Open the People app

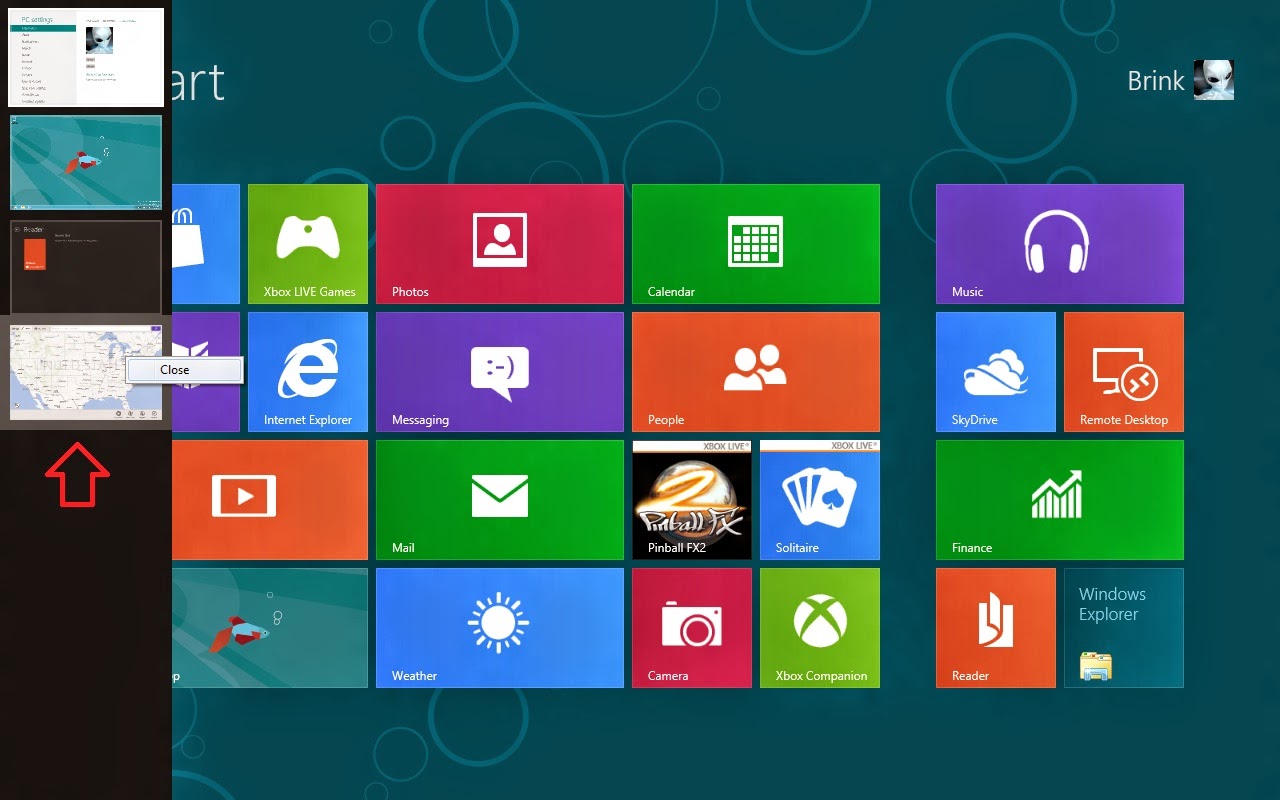point(756,372)
